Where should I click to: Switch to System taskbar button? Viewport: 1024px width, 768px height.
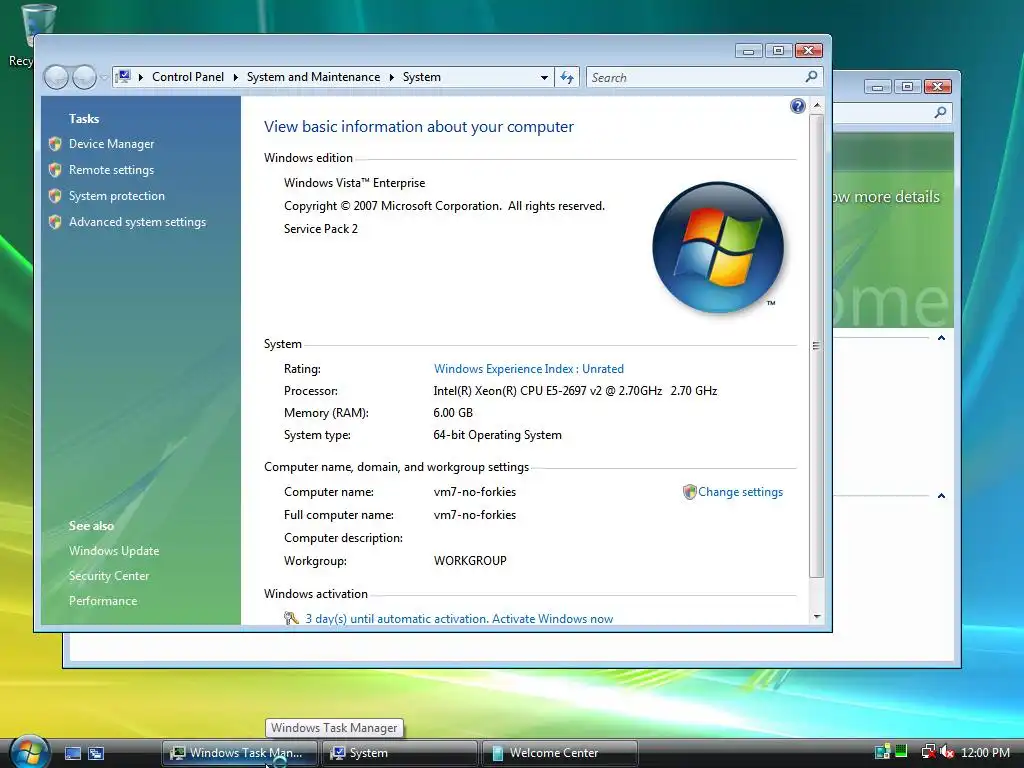point(400,753)
